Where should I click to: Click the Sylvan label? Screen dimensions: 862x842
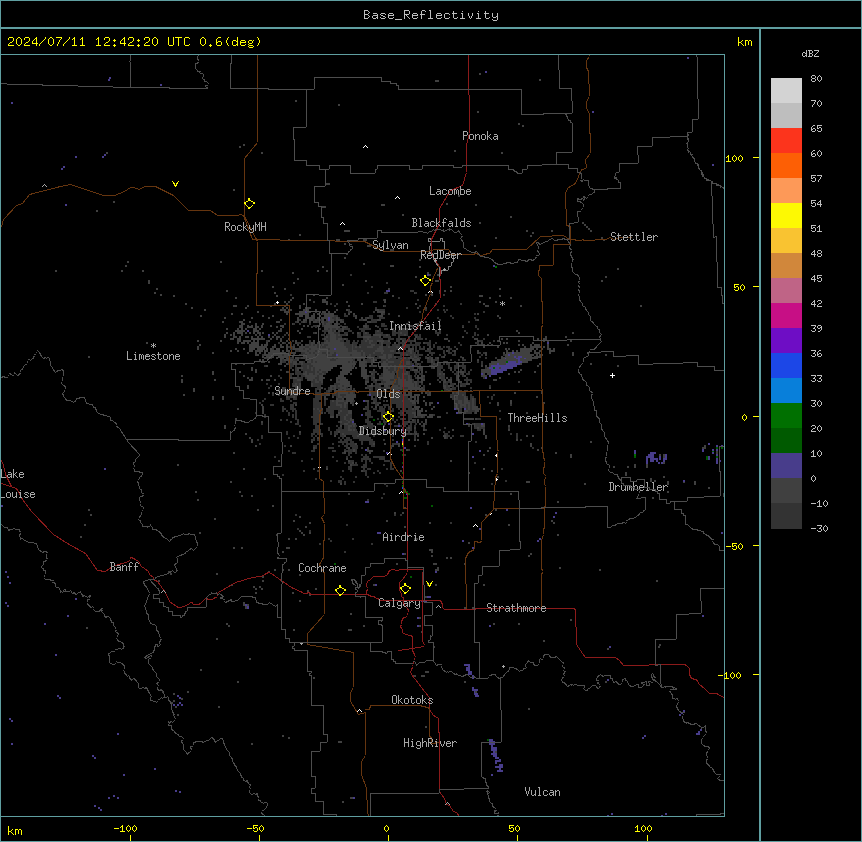coord(390,245)
